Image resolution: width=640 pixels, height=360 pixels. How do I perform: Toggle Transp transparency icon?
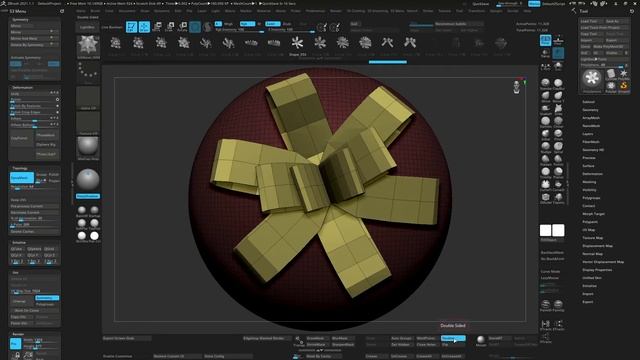[545, 53]
